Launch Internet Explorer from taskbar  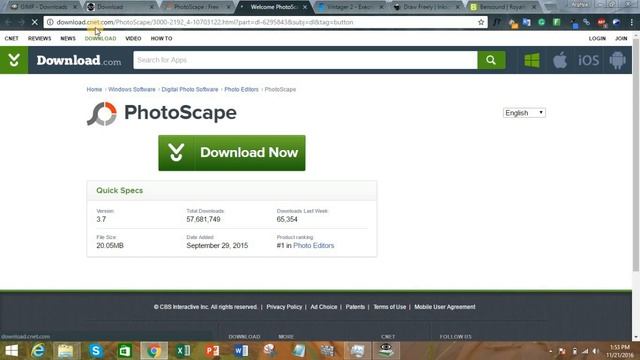[x=38, y=351]
